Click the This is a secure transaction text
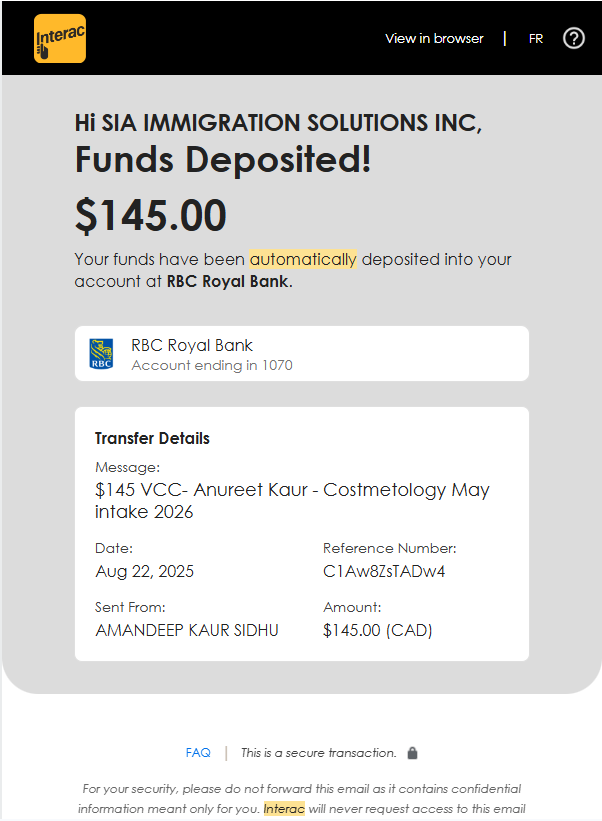602x821 pixels. (x=318, y=753)
